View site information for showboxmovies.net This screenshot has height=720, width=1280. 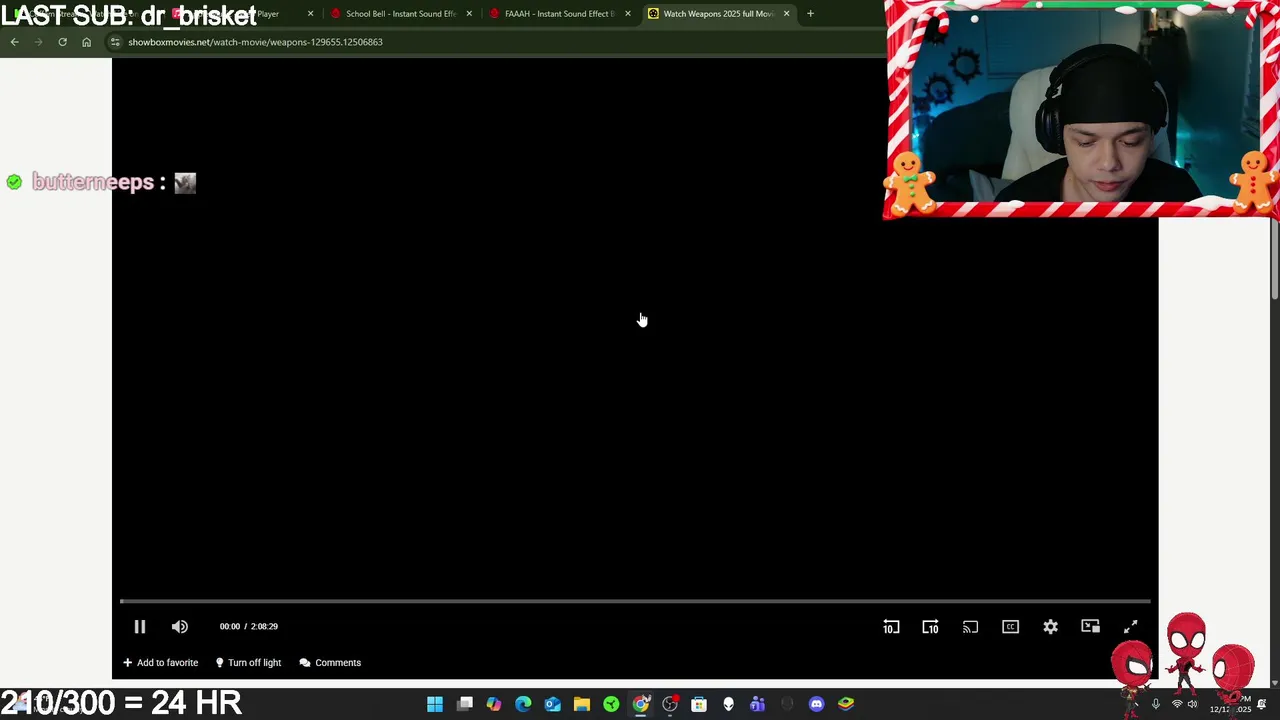115,42
